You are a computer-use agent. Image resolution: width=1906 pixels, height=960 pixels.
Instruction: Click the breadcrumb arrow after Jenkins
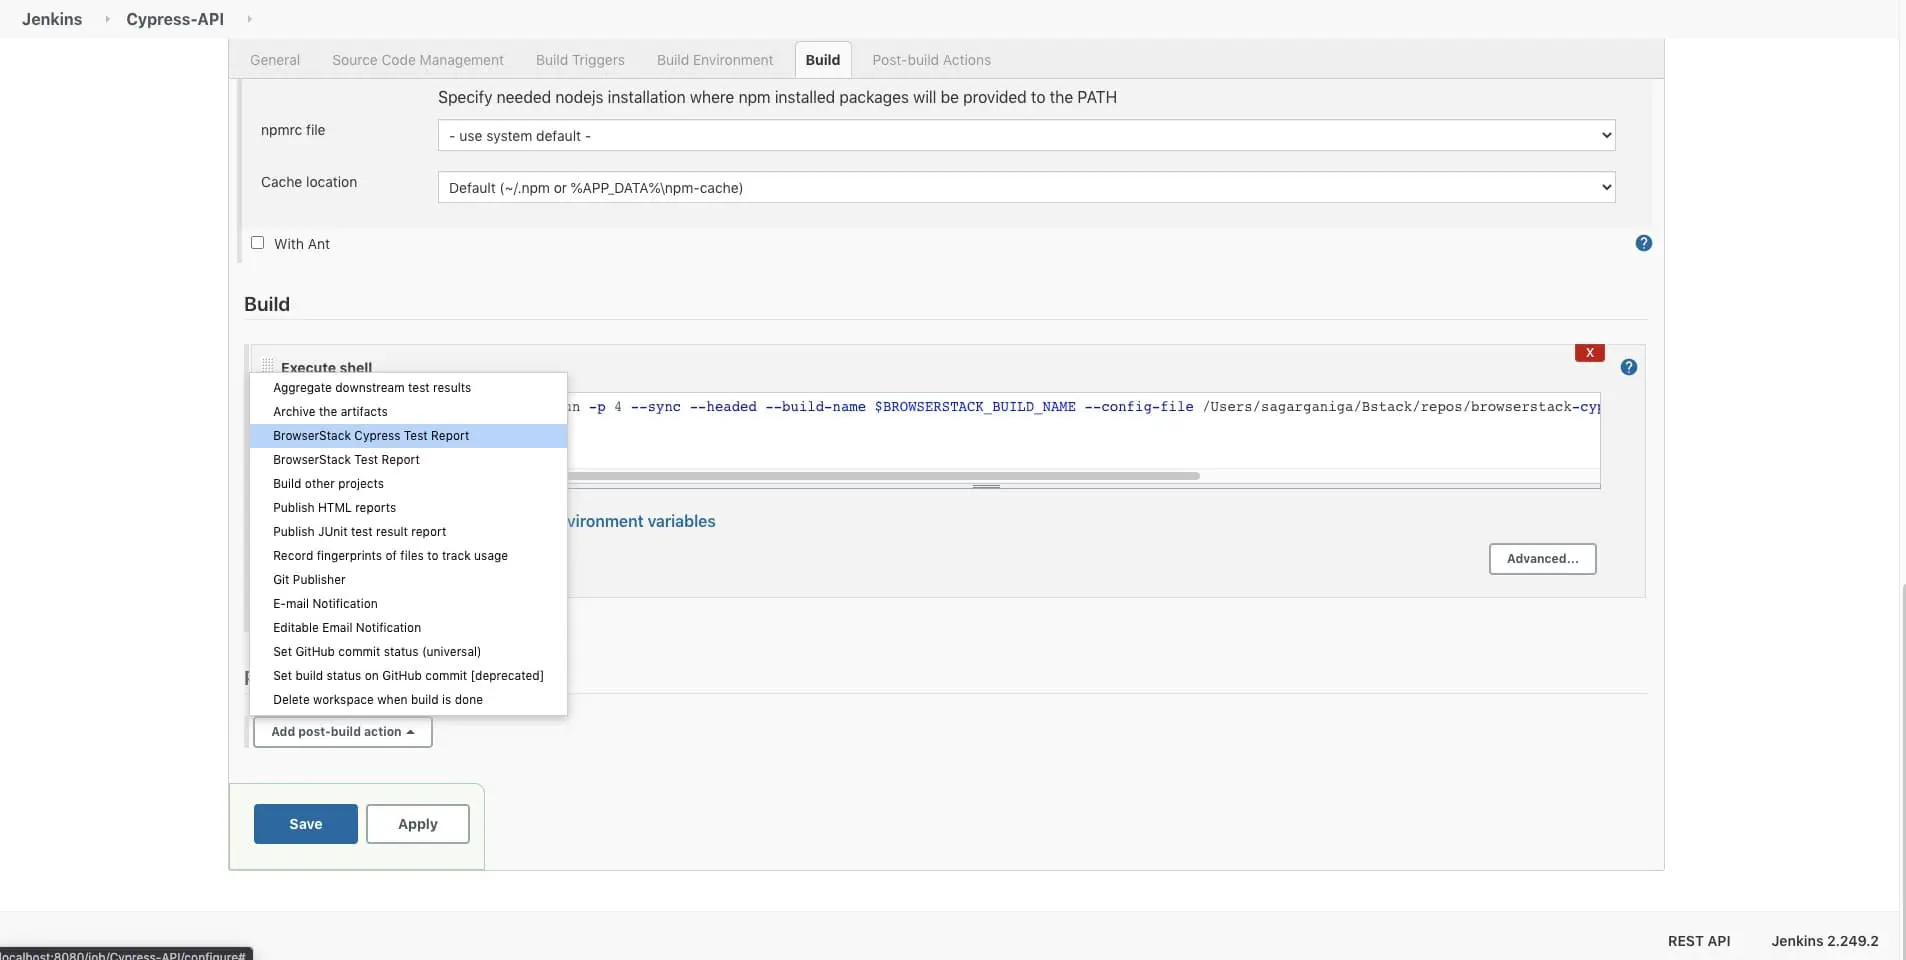tap(107, 19)
